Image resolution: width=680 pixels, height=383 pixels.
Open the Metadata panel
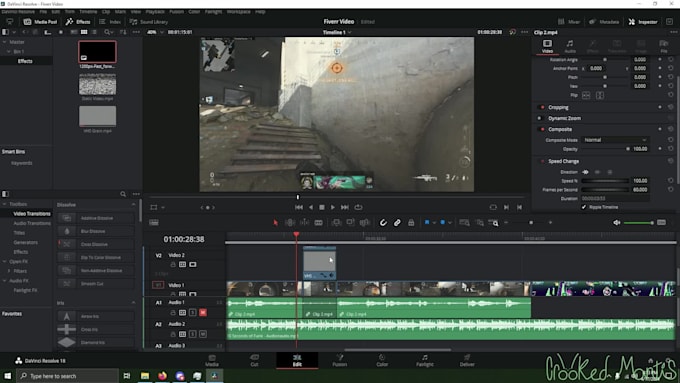point(604,22)
